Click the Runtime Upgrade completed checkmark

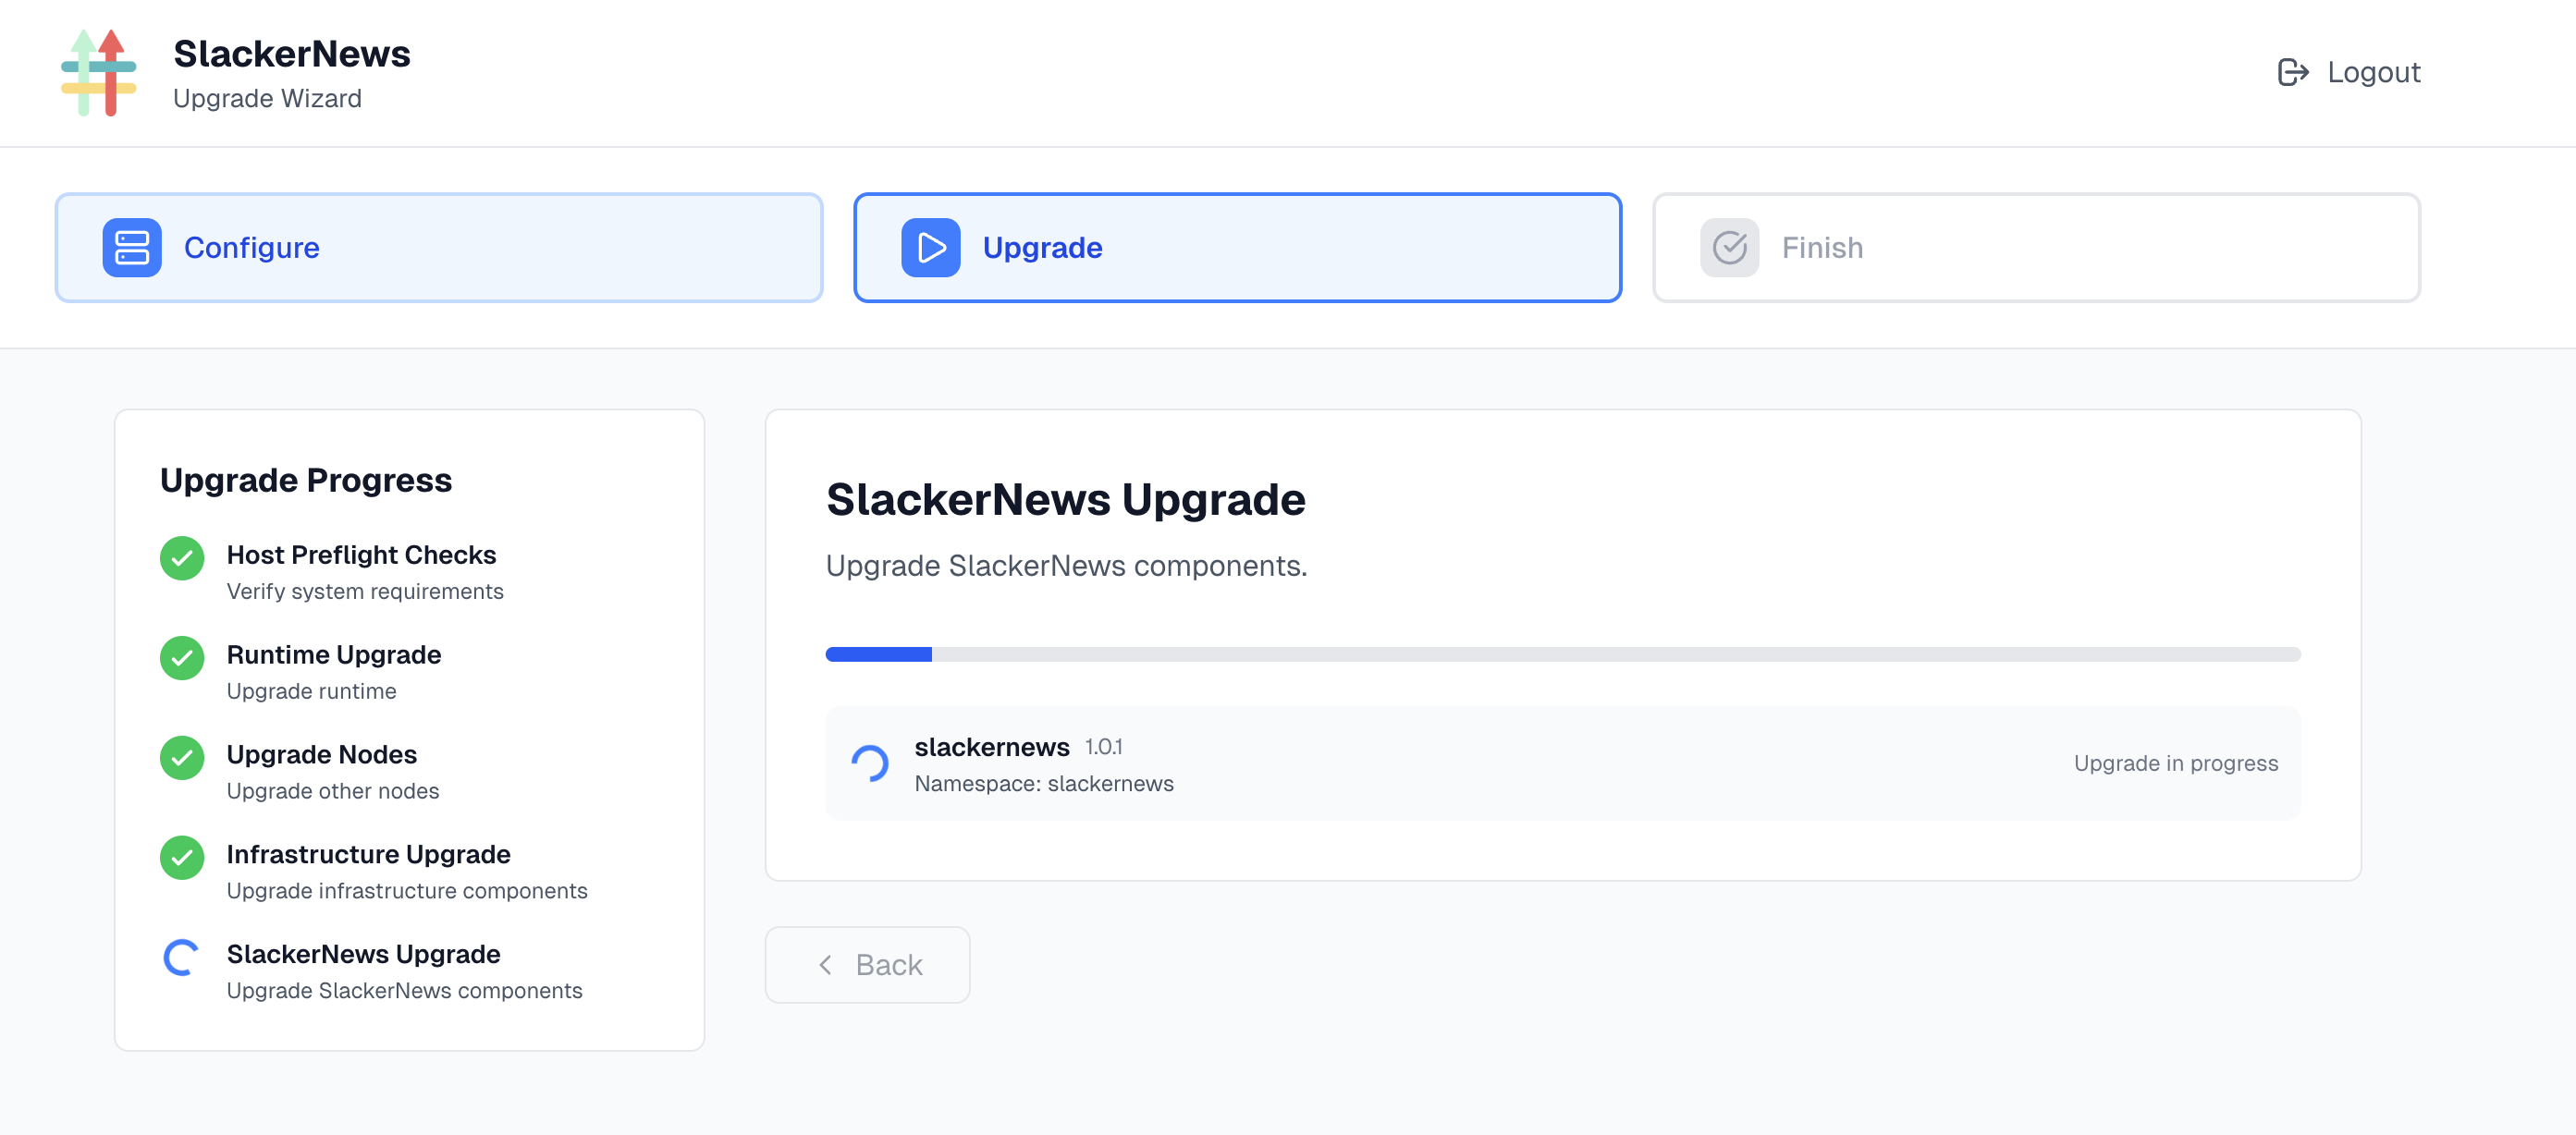click(x=181, y=658)
